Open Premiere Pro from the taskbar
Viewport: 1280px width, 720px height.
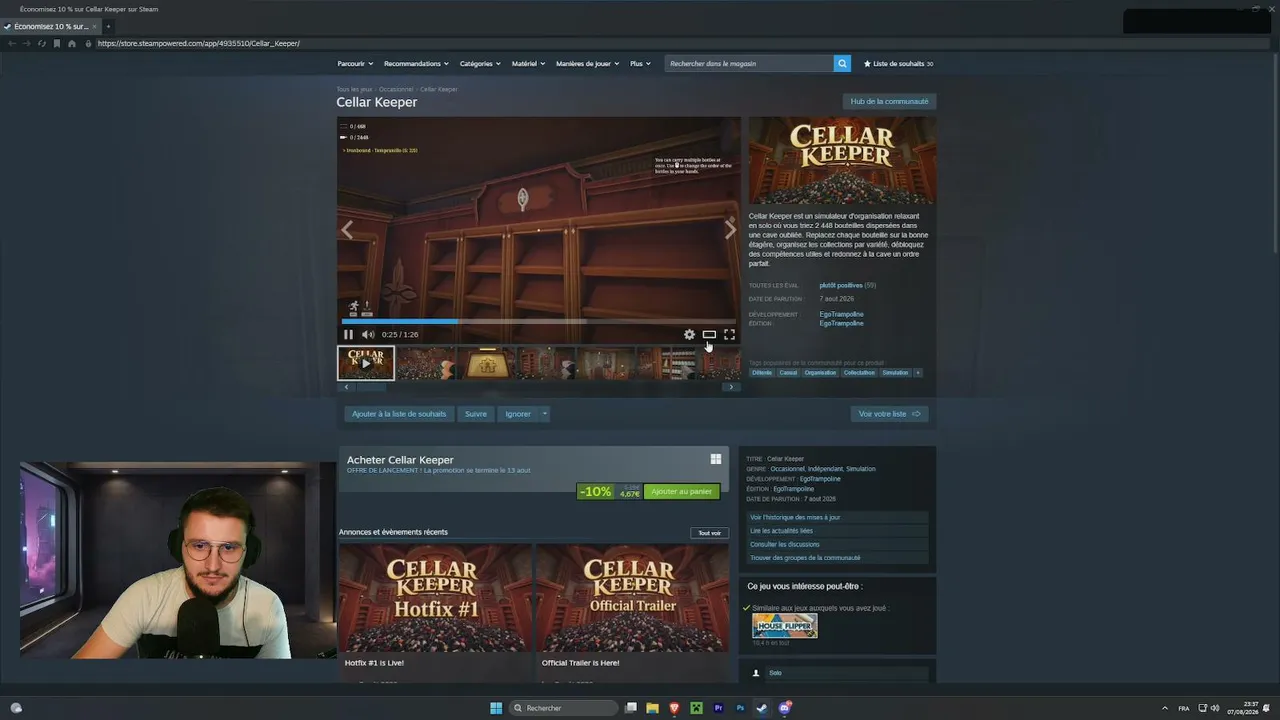(x=718, y=708)
